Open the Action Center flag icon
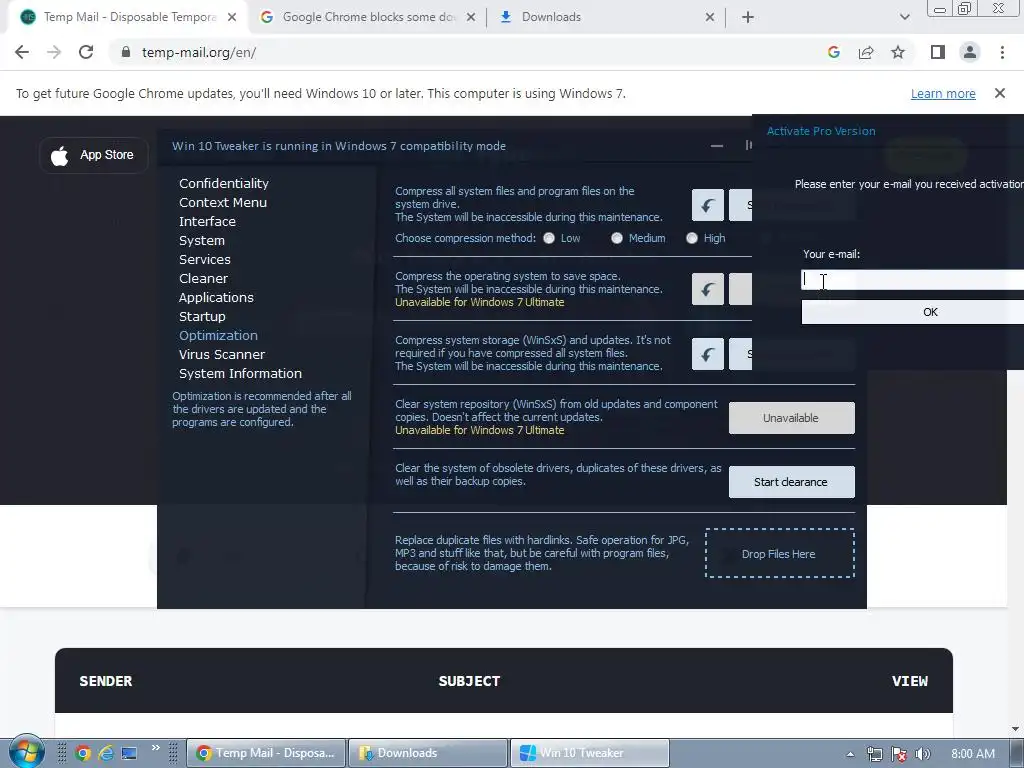The width and height of the screenshot is (1024, 768). [x=899, y=754]
